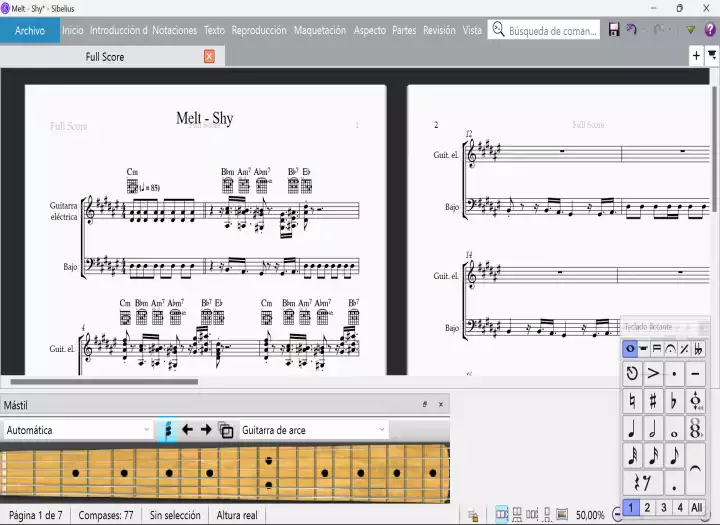Click the keypad natural sign button
This screenshot has height=525, width=720.
click(x=632, y=401)
